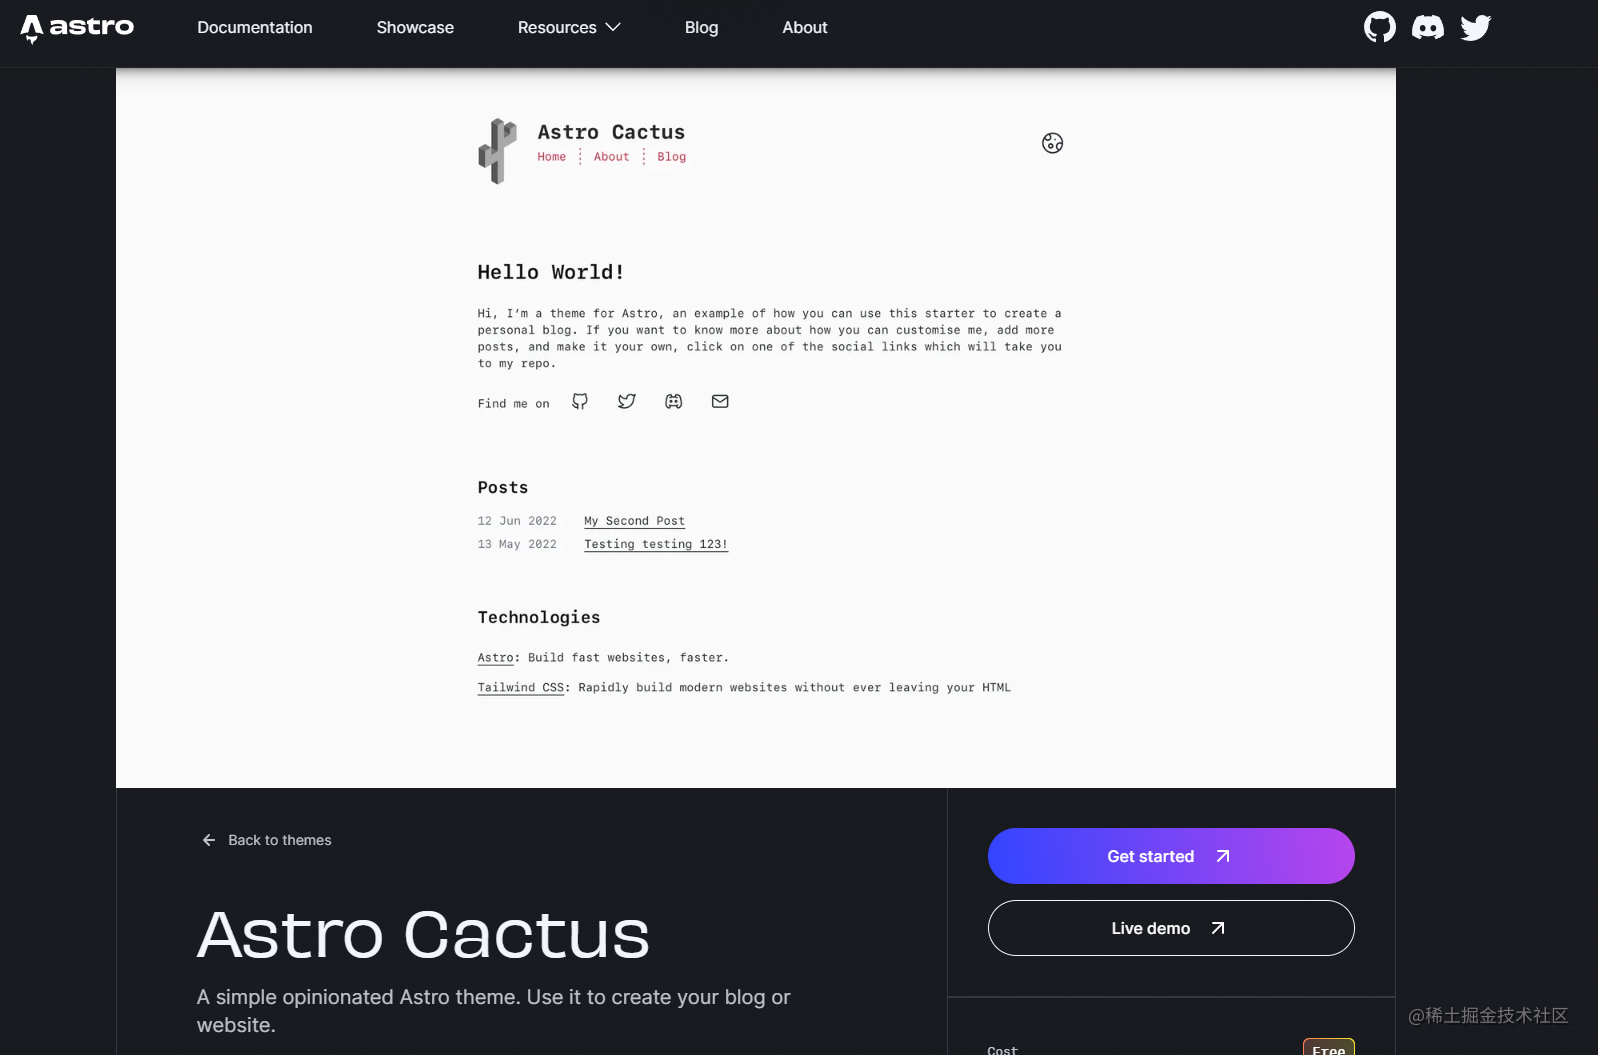This screenshot has height=1055, width=1598.
Task: Click the date 13 May 2022
Action: click(x=517, y=544)
